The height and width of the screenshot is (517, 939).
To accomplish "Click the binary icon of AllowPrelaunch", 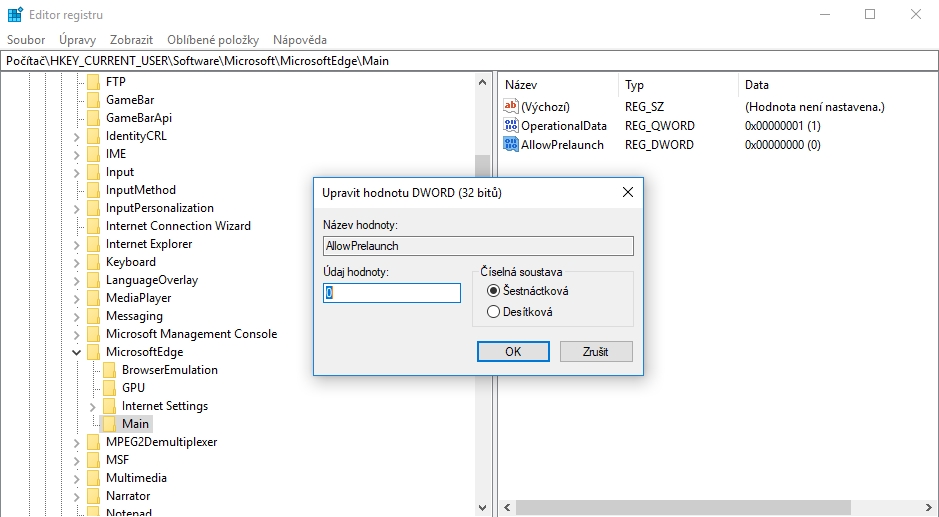I will pos(511,144).
